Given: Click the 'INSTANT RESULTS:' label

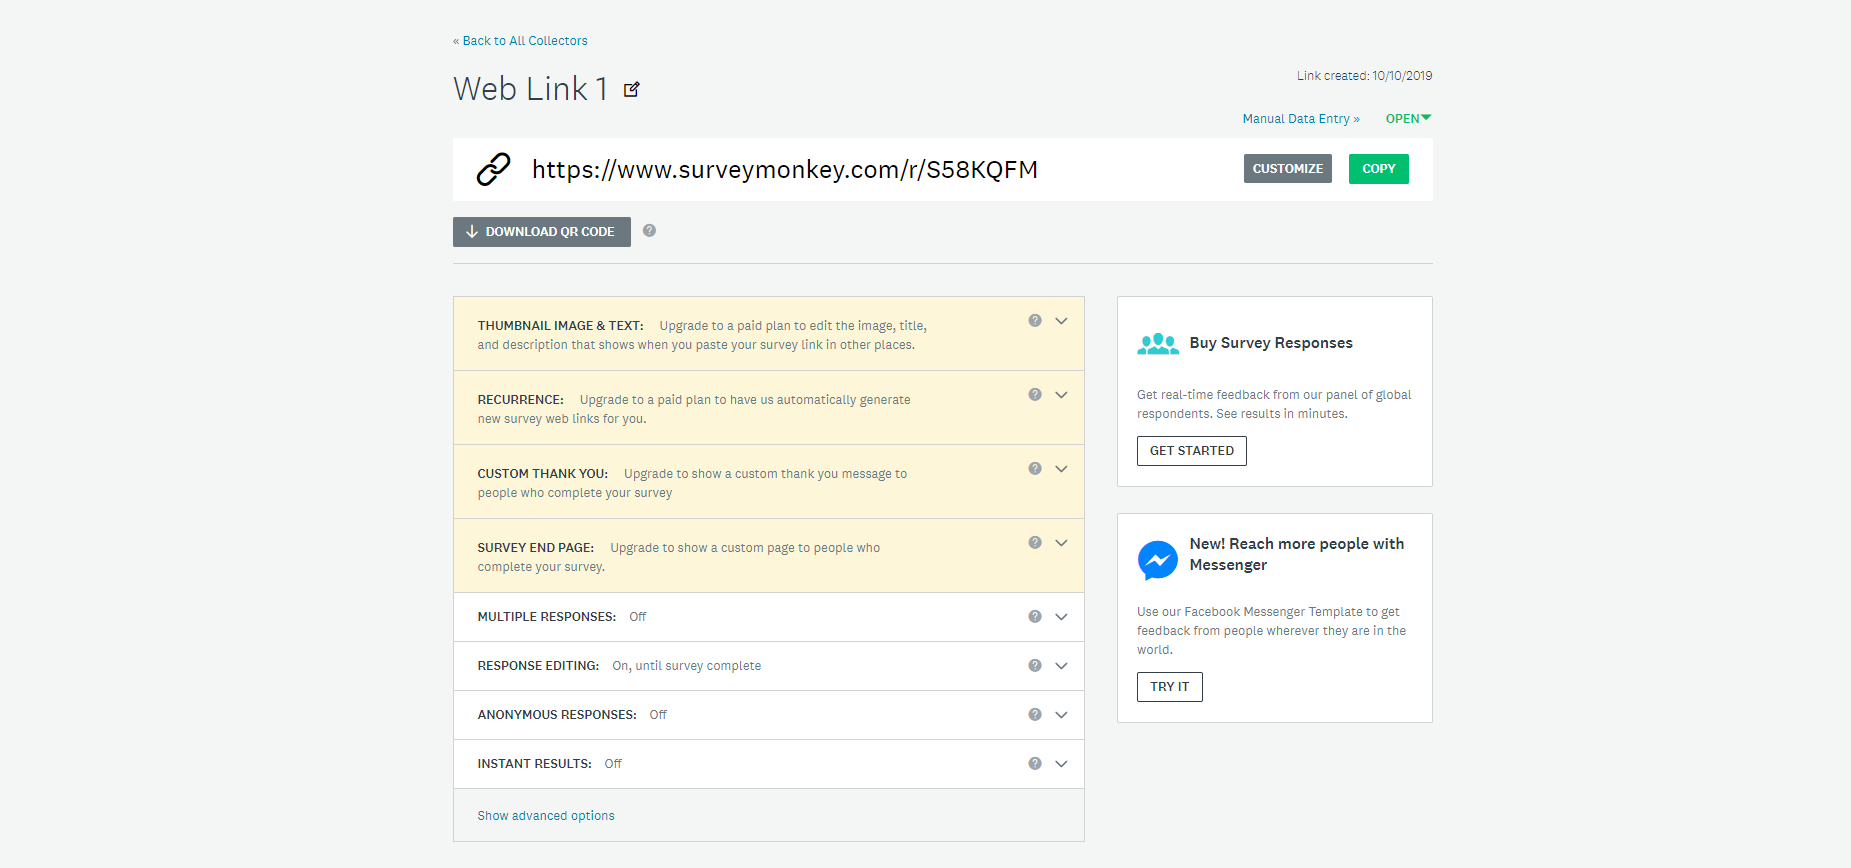Looking at the screenshot, I should click(x=535, y=764).
